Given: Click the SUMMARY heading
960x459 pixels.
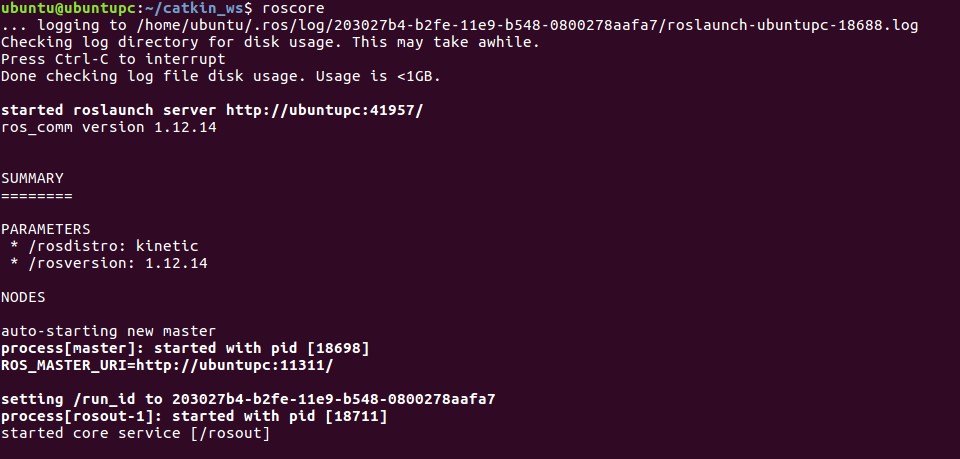Looking at the screenshot, I should [x=32, y=178].
